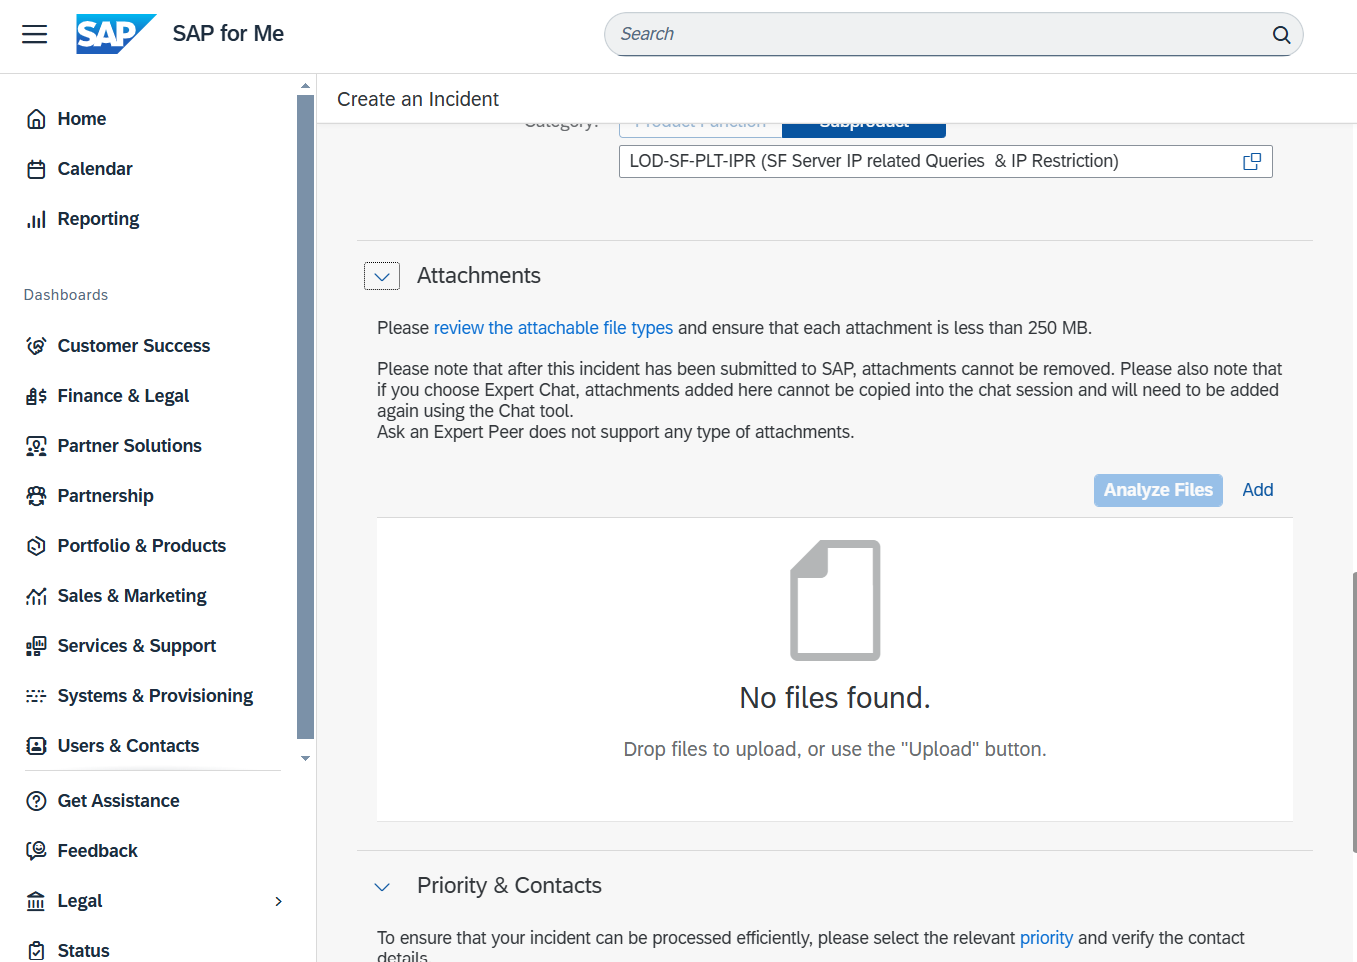
Task: Click sidebar scroll up arrow
Action: pos(305,86)
